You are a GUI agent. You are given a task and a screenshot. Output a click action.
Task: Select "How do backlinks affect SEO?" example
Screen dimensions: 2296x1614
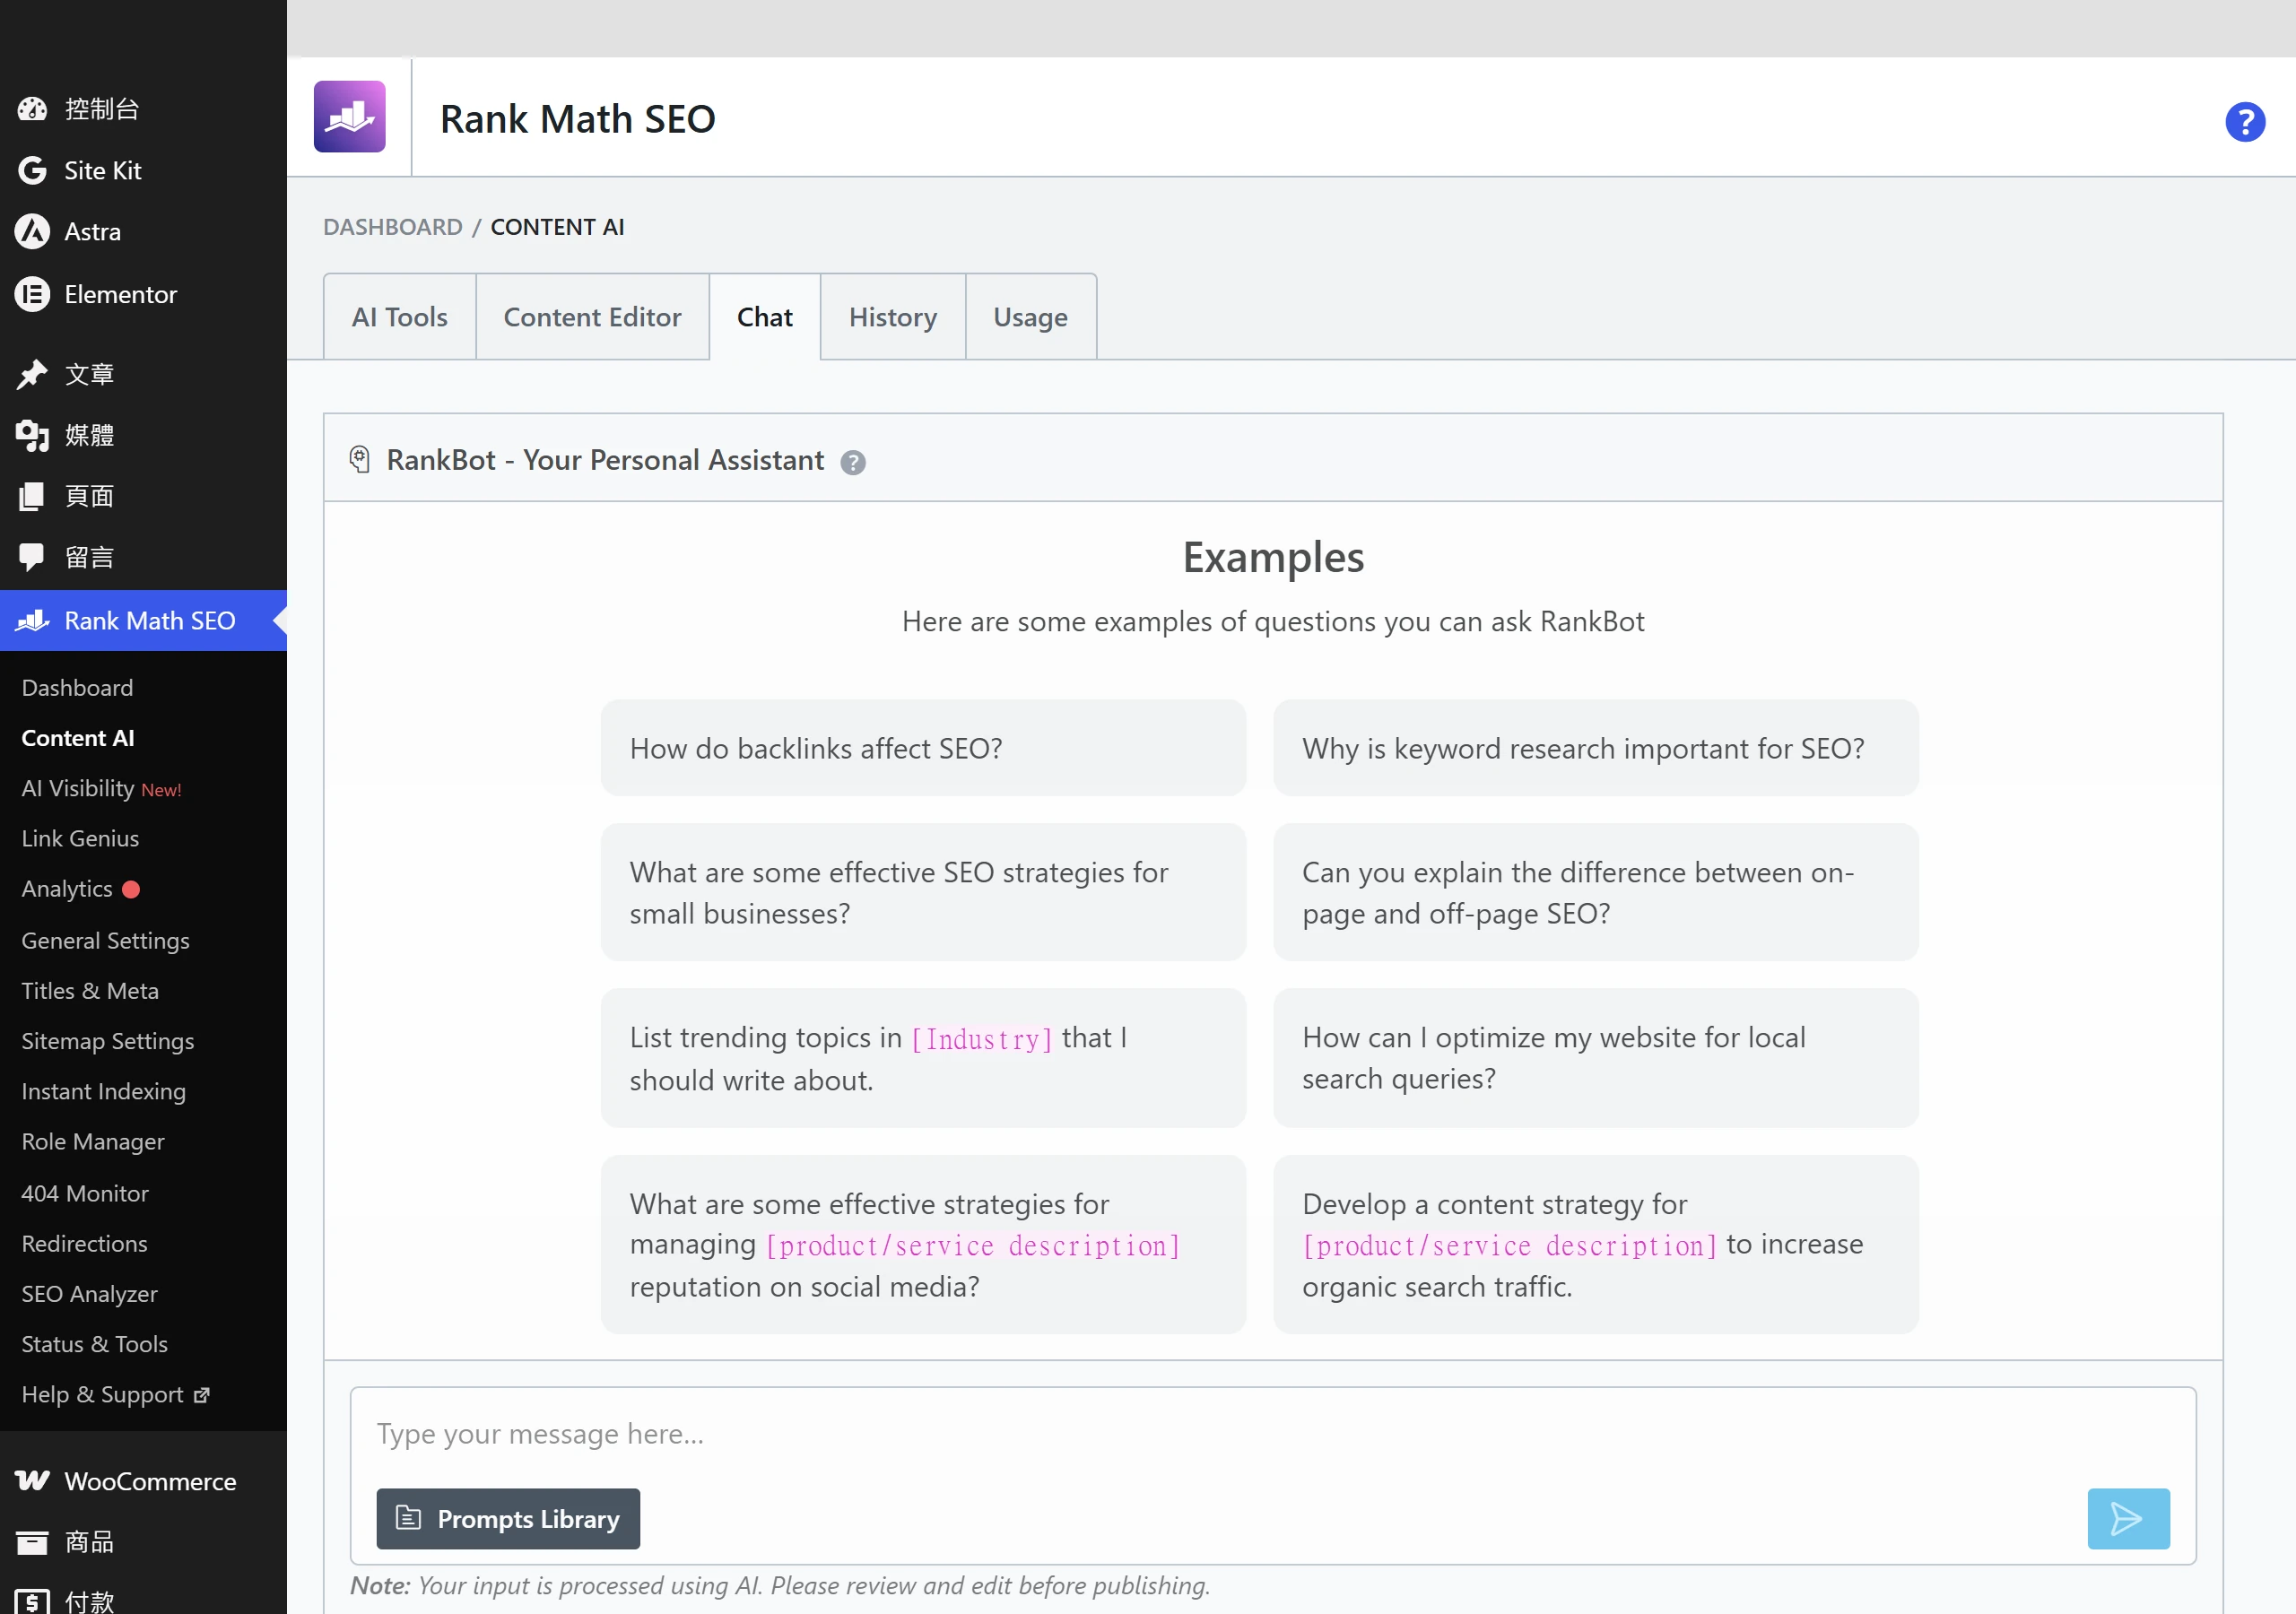click(923, 748)
